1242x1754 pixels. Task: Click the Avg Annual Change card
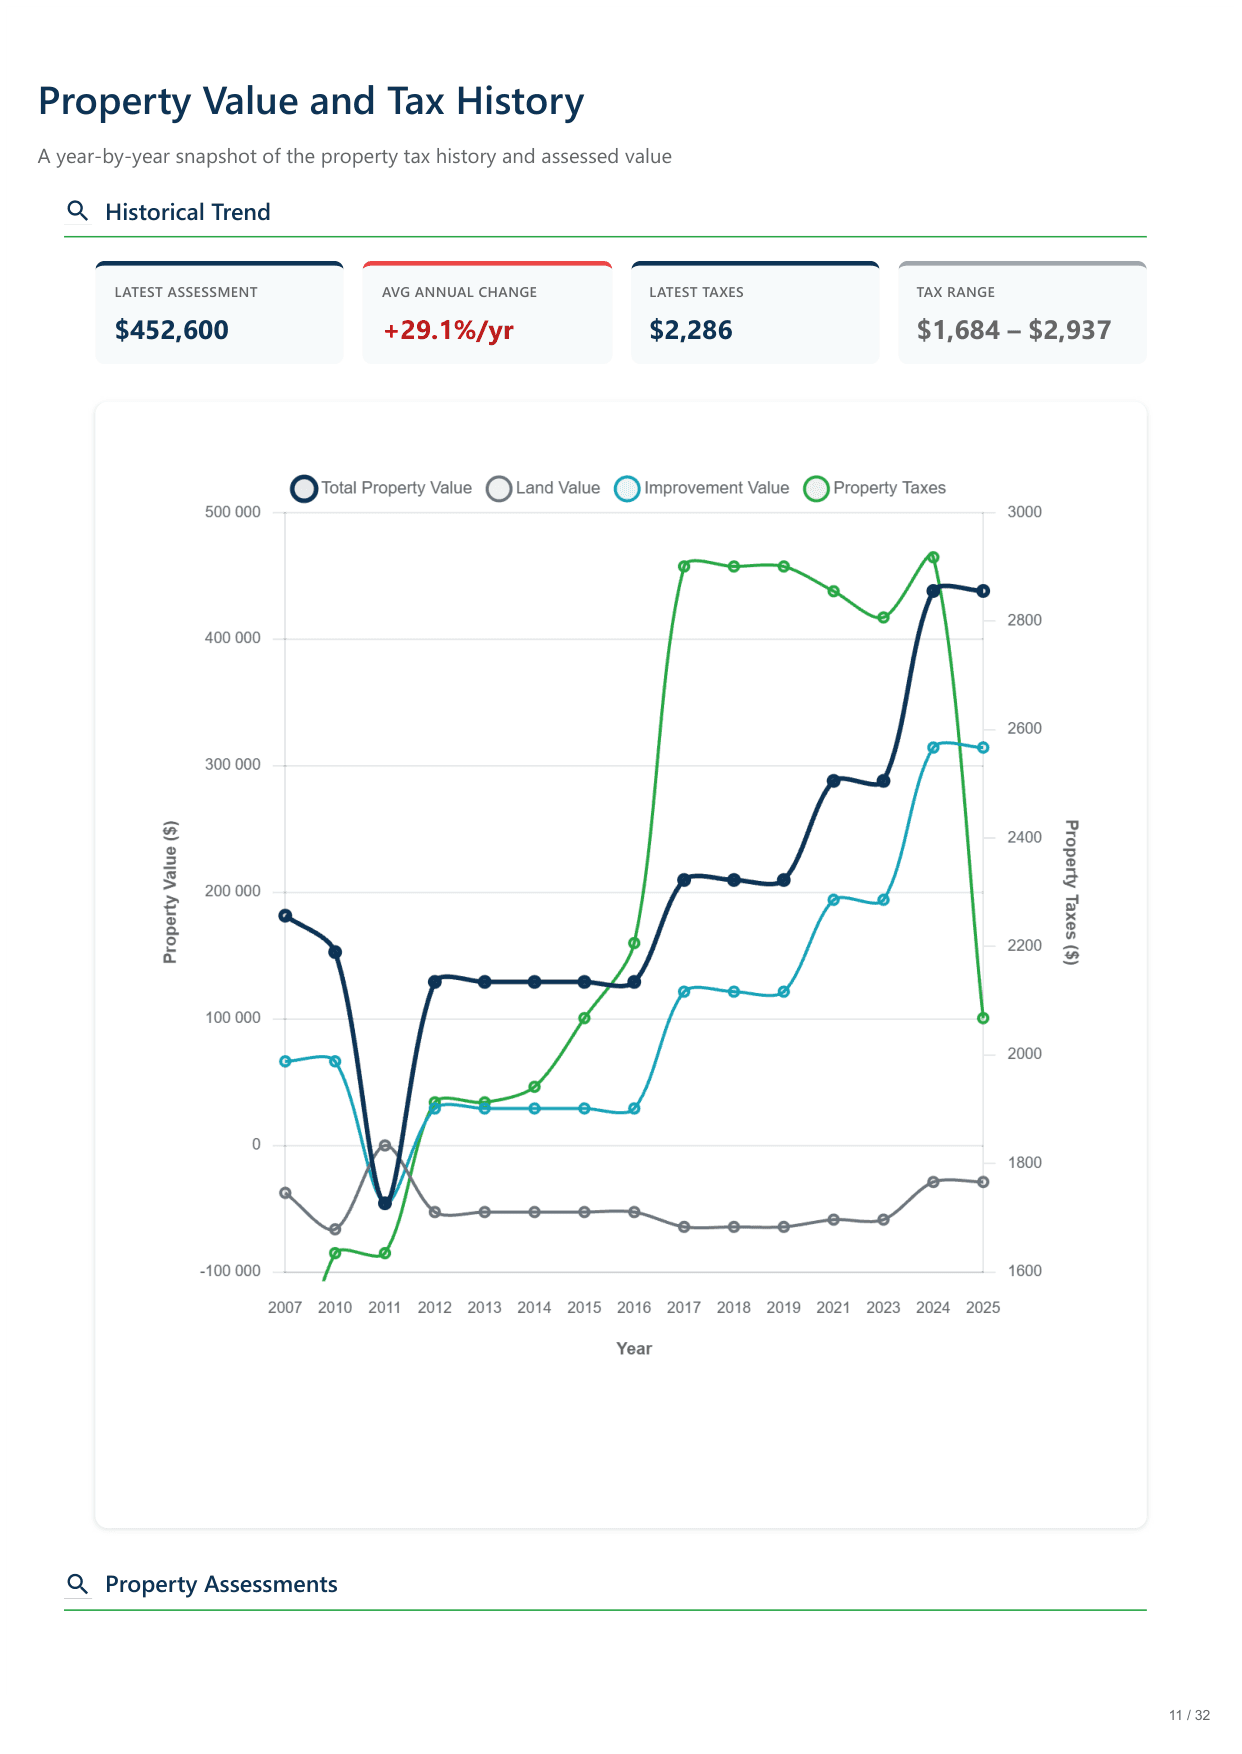click(487, 313)
